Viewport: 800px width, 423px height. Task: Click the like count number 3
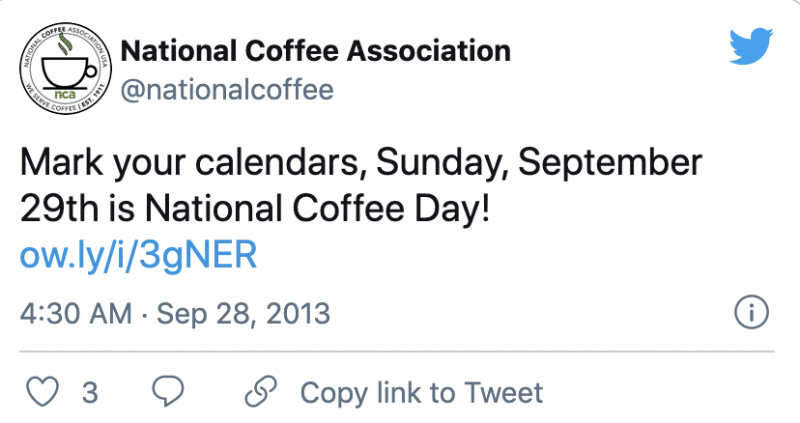(90, 392)
